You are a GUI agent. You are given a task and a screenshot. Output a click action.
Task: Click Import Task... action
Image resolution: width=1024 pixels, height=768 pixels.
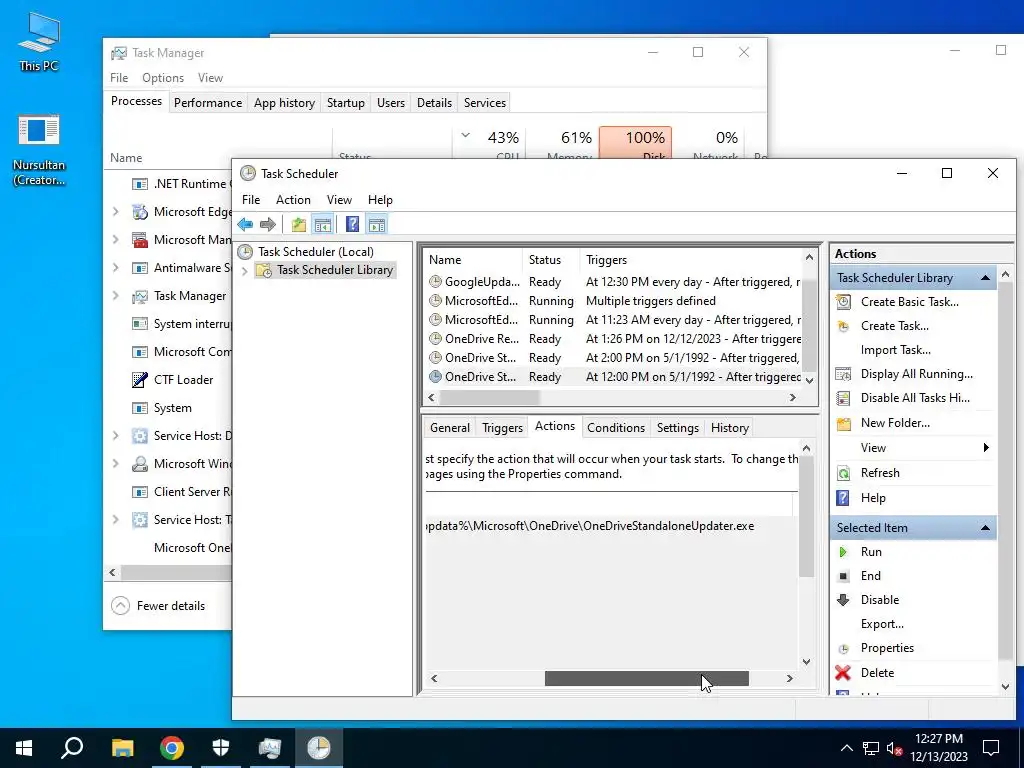[895, 350]
